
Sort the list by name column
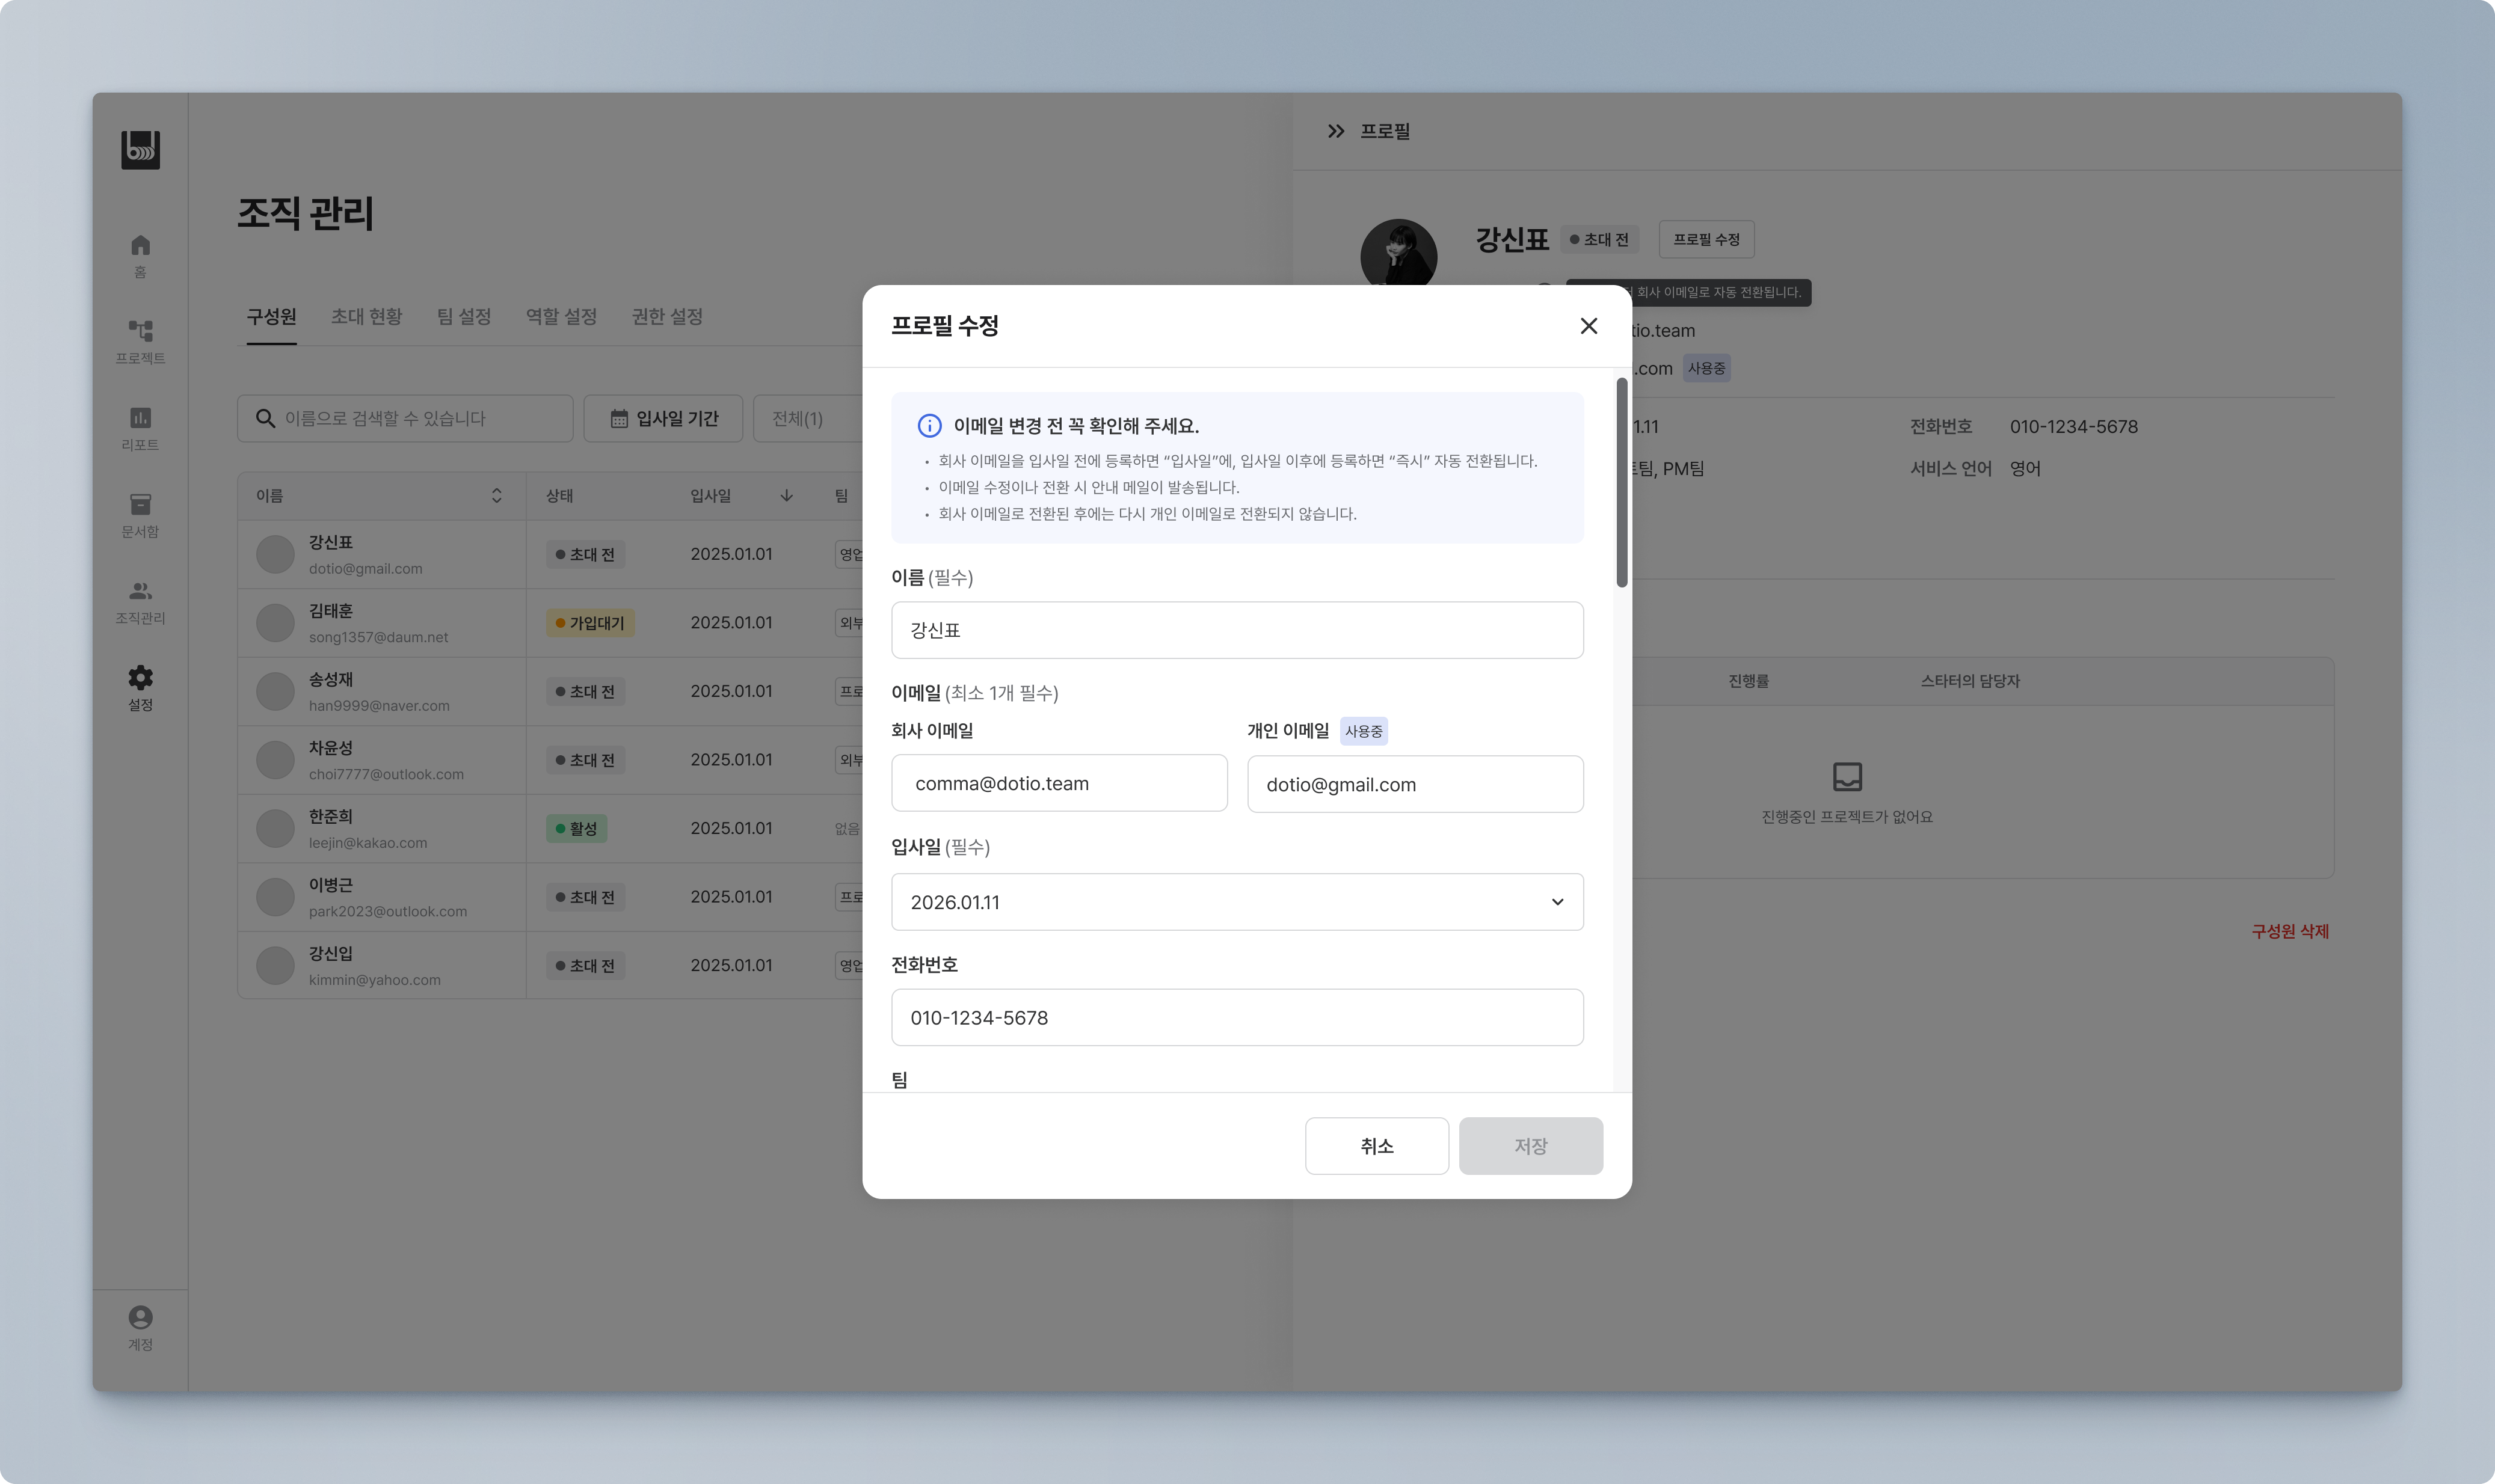point(496,496)
